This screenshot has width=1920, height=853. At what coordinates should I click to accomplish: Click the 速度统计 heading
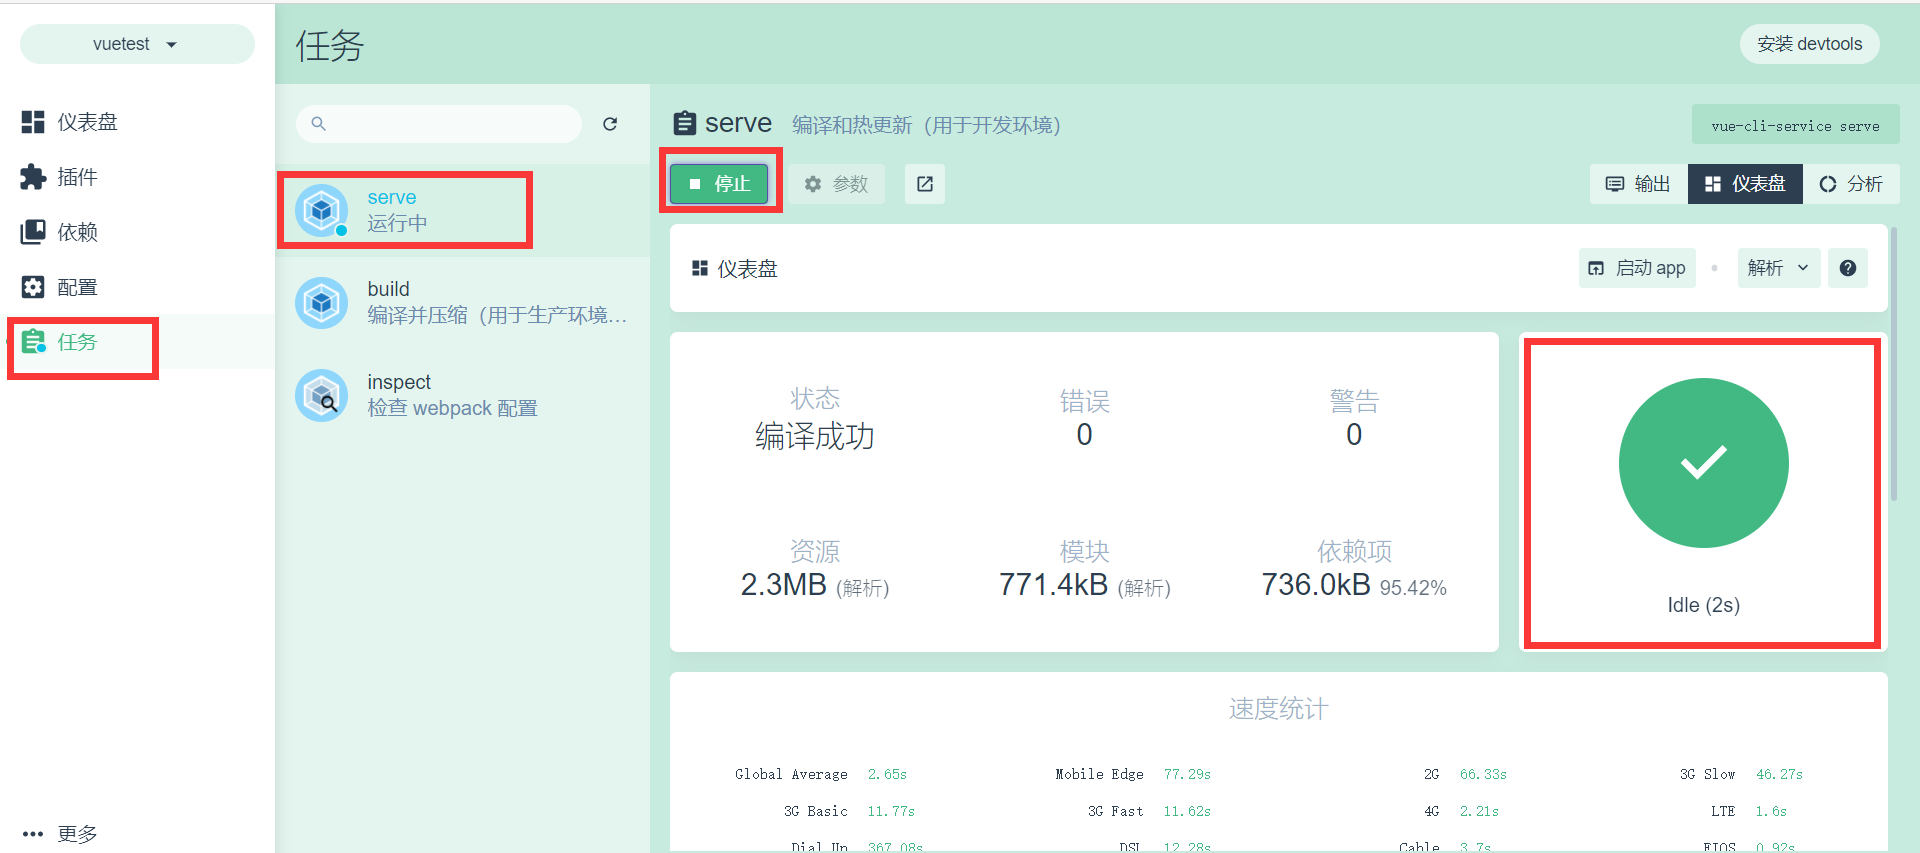coord(1278,709)
